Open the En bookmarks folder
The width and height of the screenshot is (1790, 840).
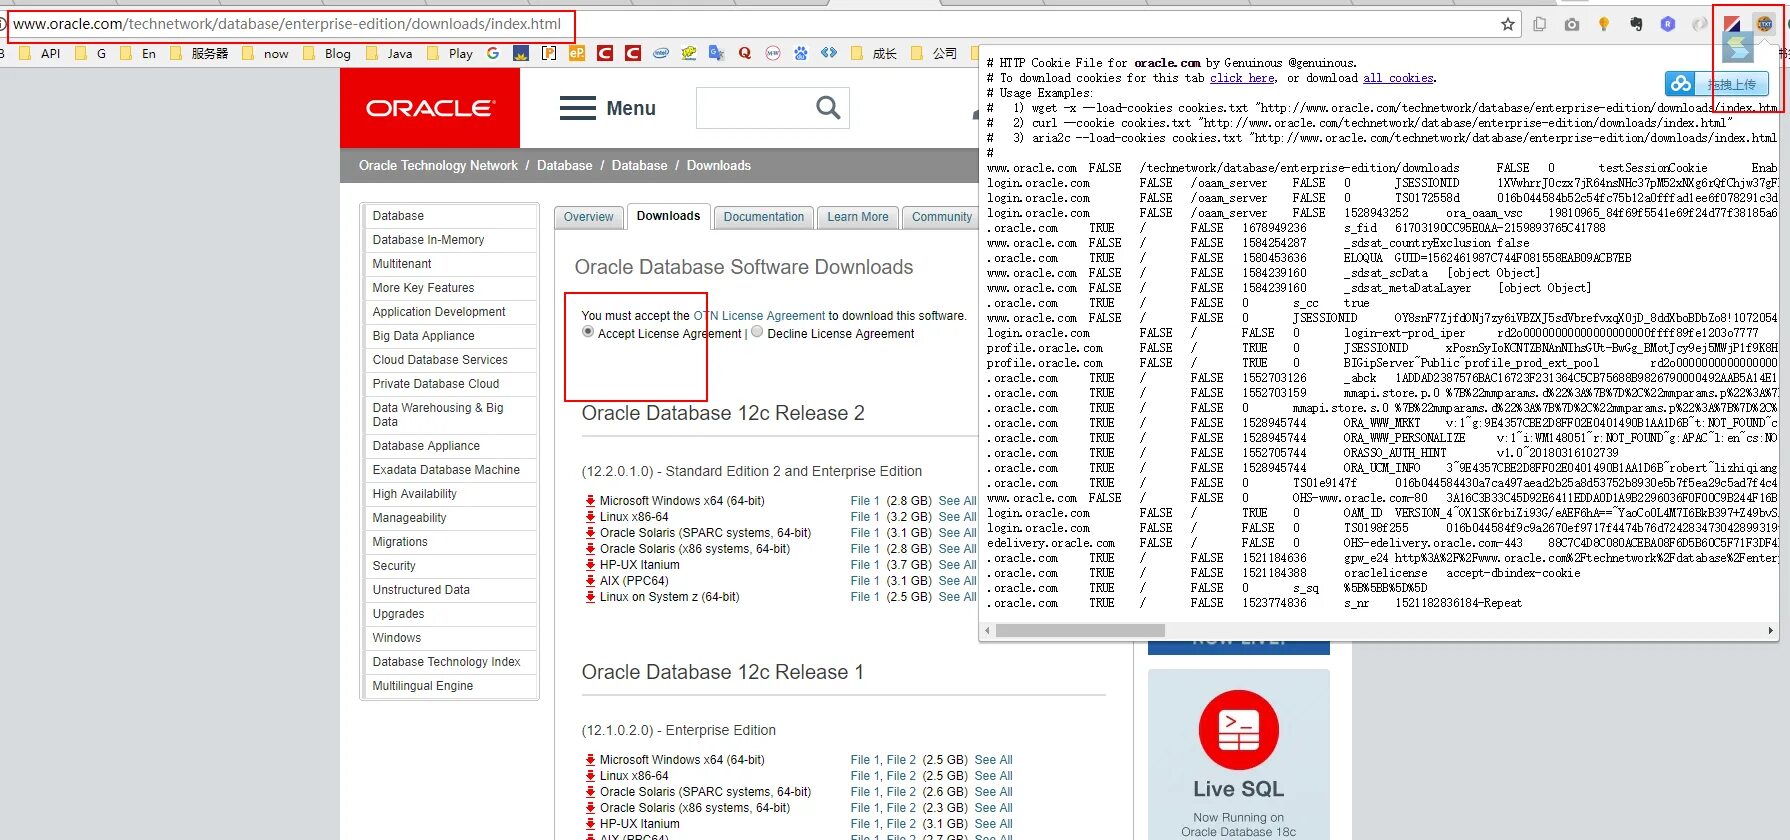click(138, 53)
